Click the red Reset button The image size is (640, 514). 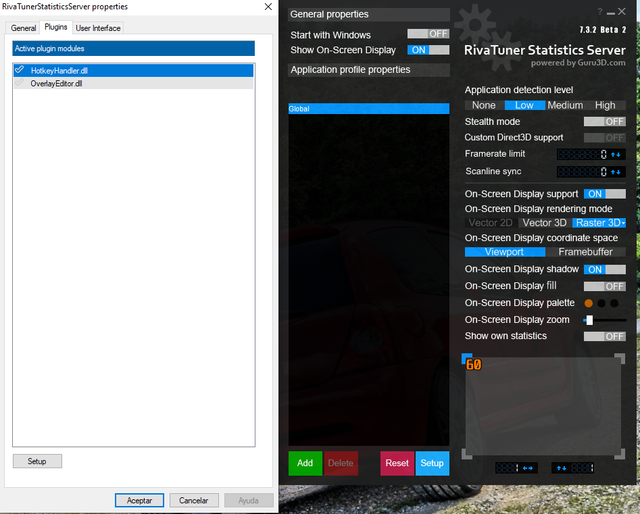click(x=397, y=463)
